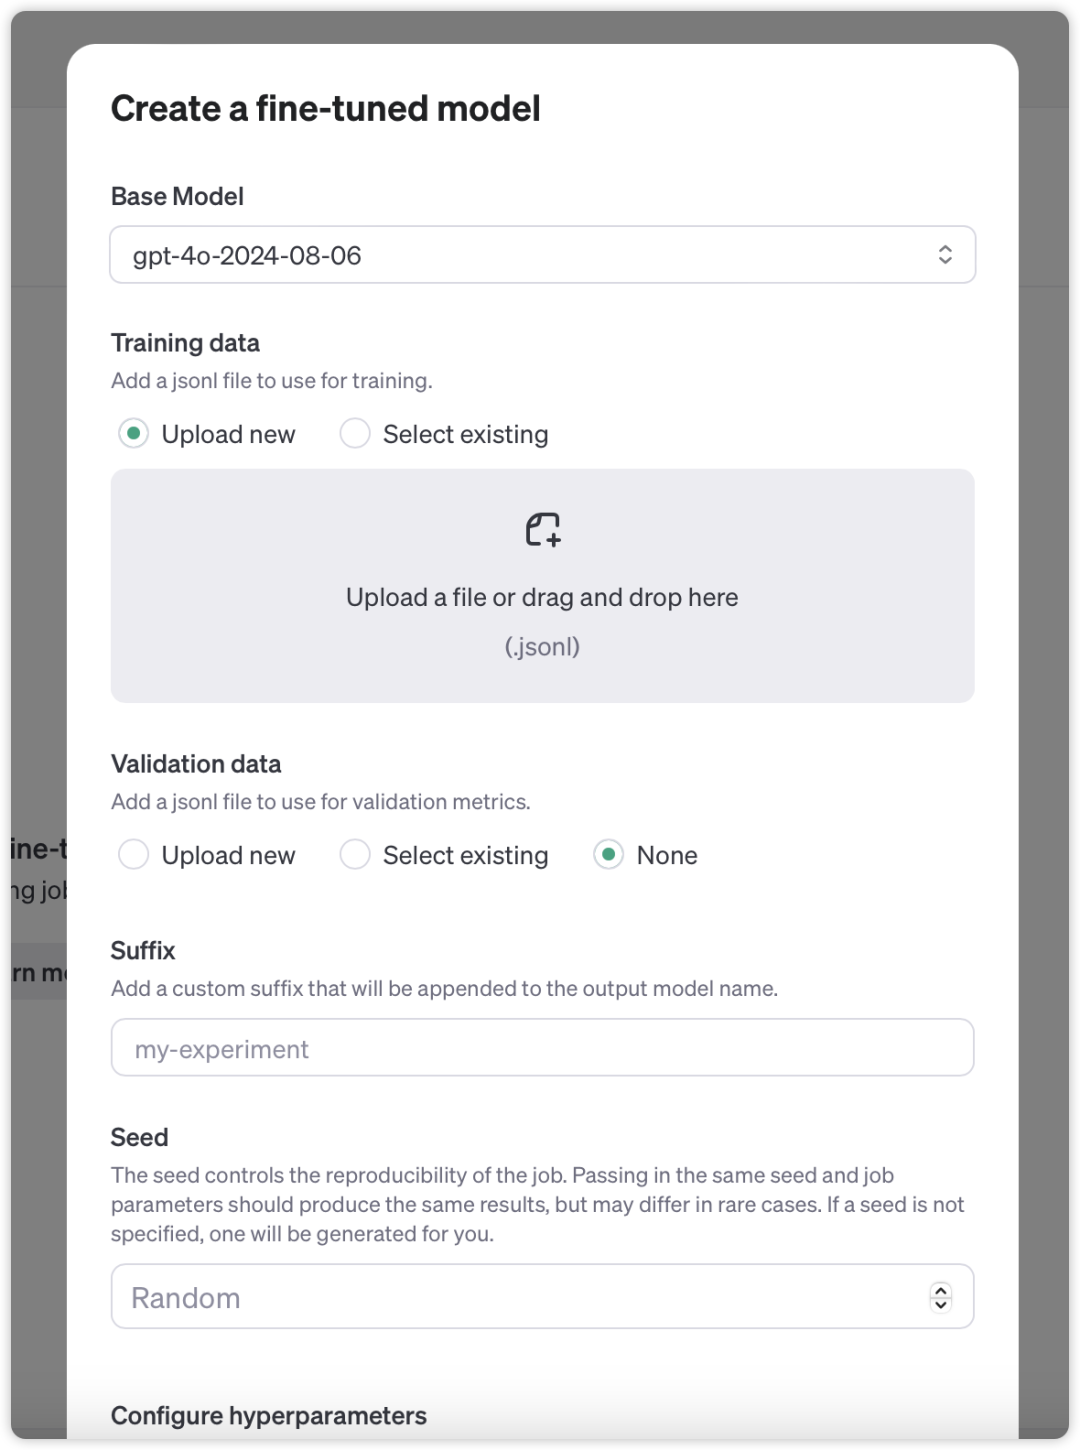Click the file upload icon in the drop zone
Viewport: 1080px width, 1450px height.
(x=543, y=529)
